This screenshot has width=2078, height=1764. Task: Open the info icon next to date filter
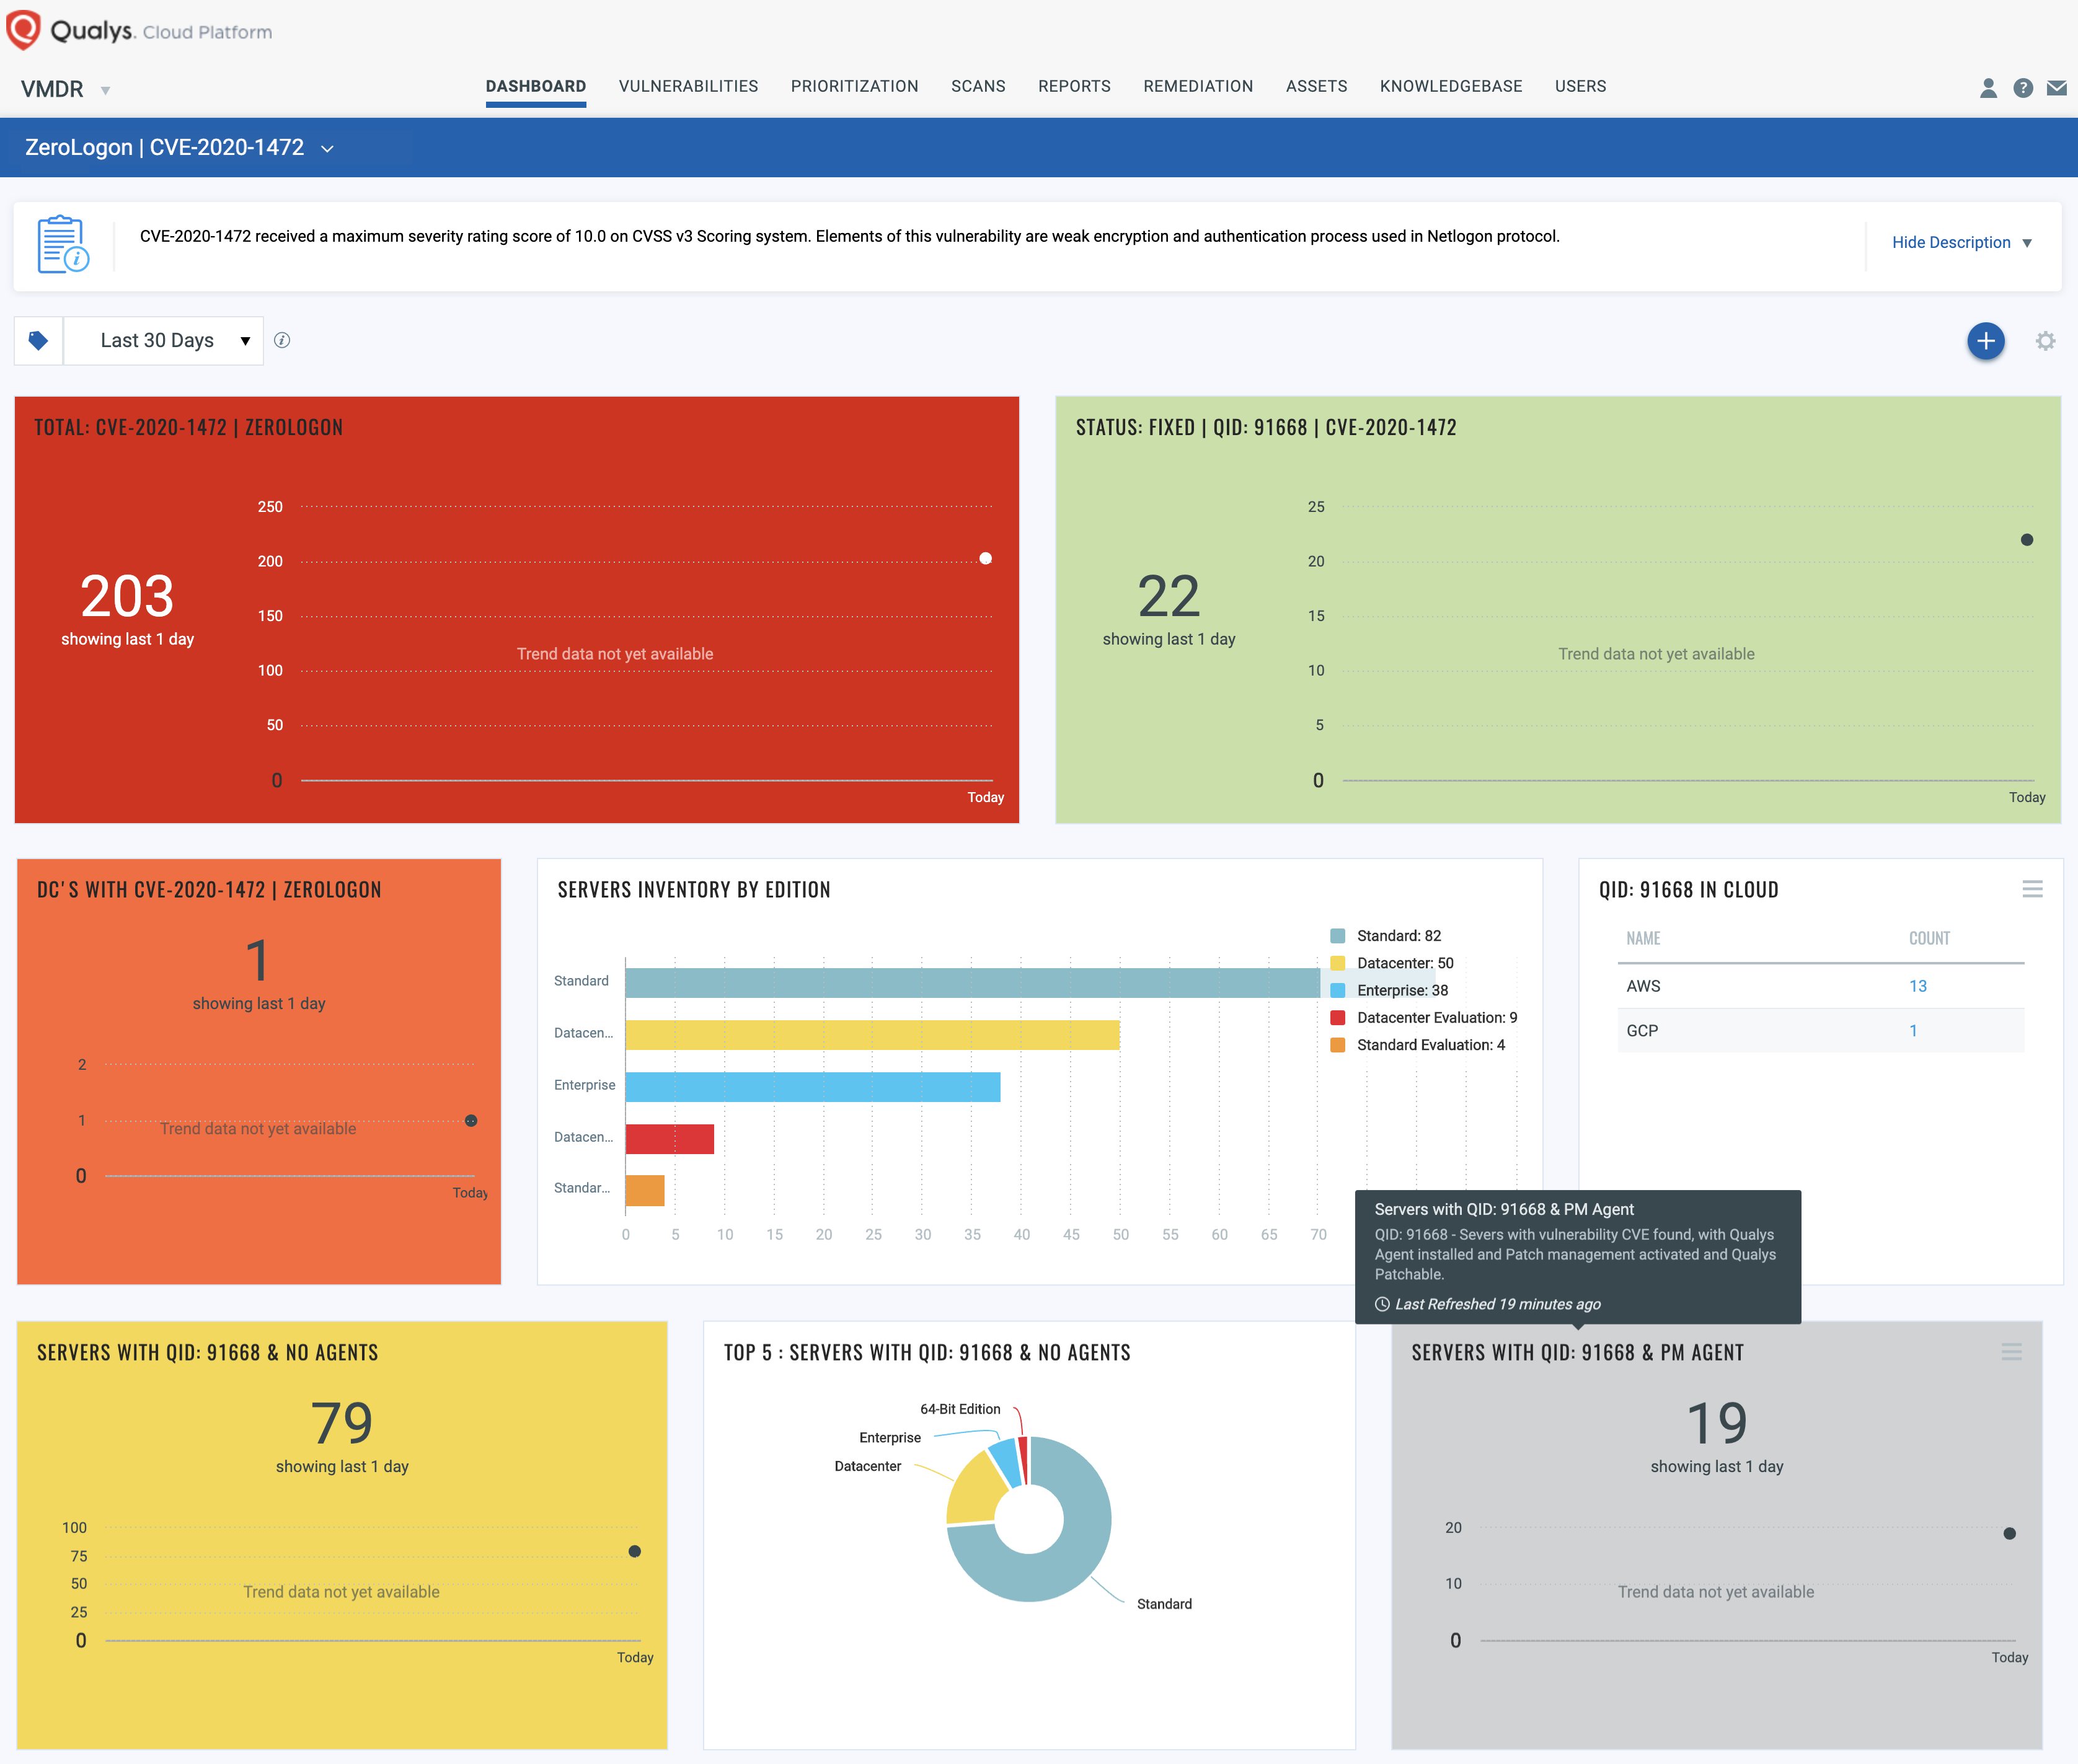pos(283,340)
